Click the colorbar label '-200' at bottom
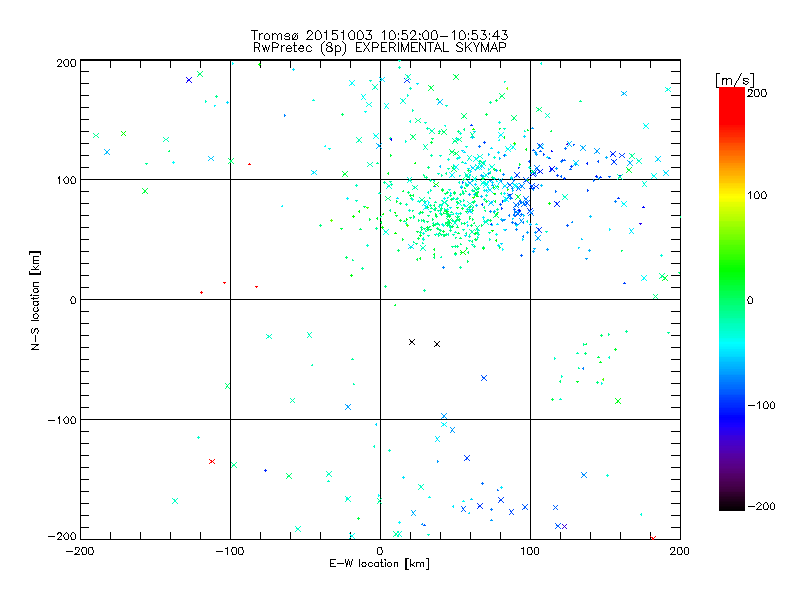Image resolution: width=800 pixels, height=600 pixels. click(761, 506)
